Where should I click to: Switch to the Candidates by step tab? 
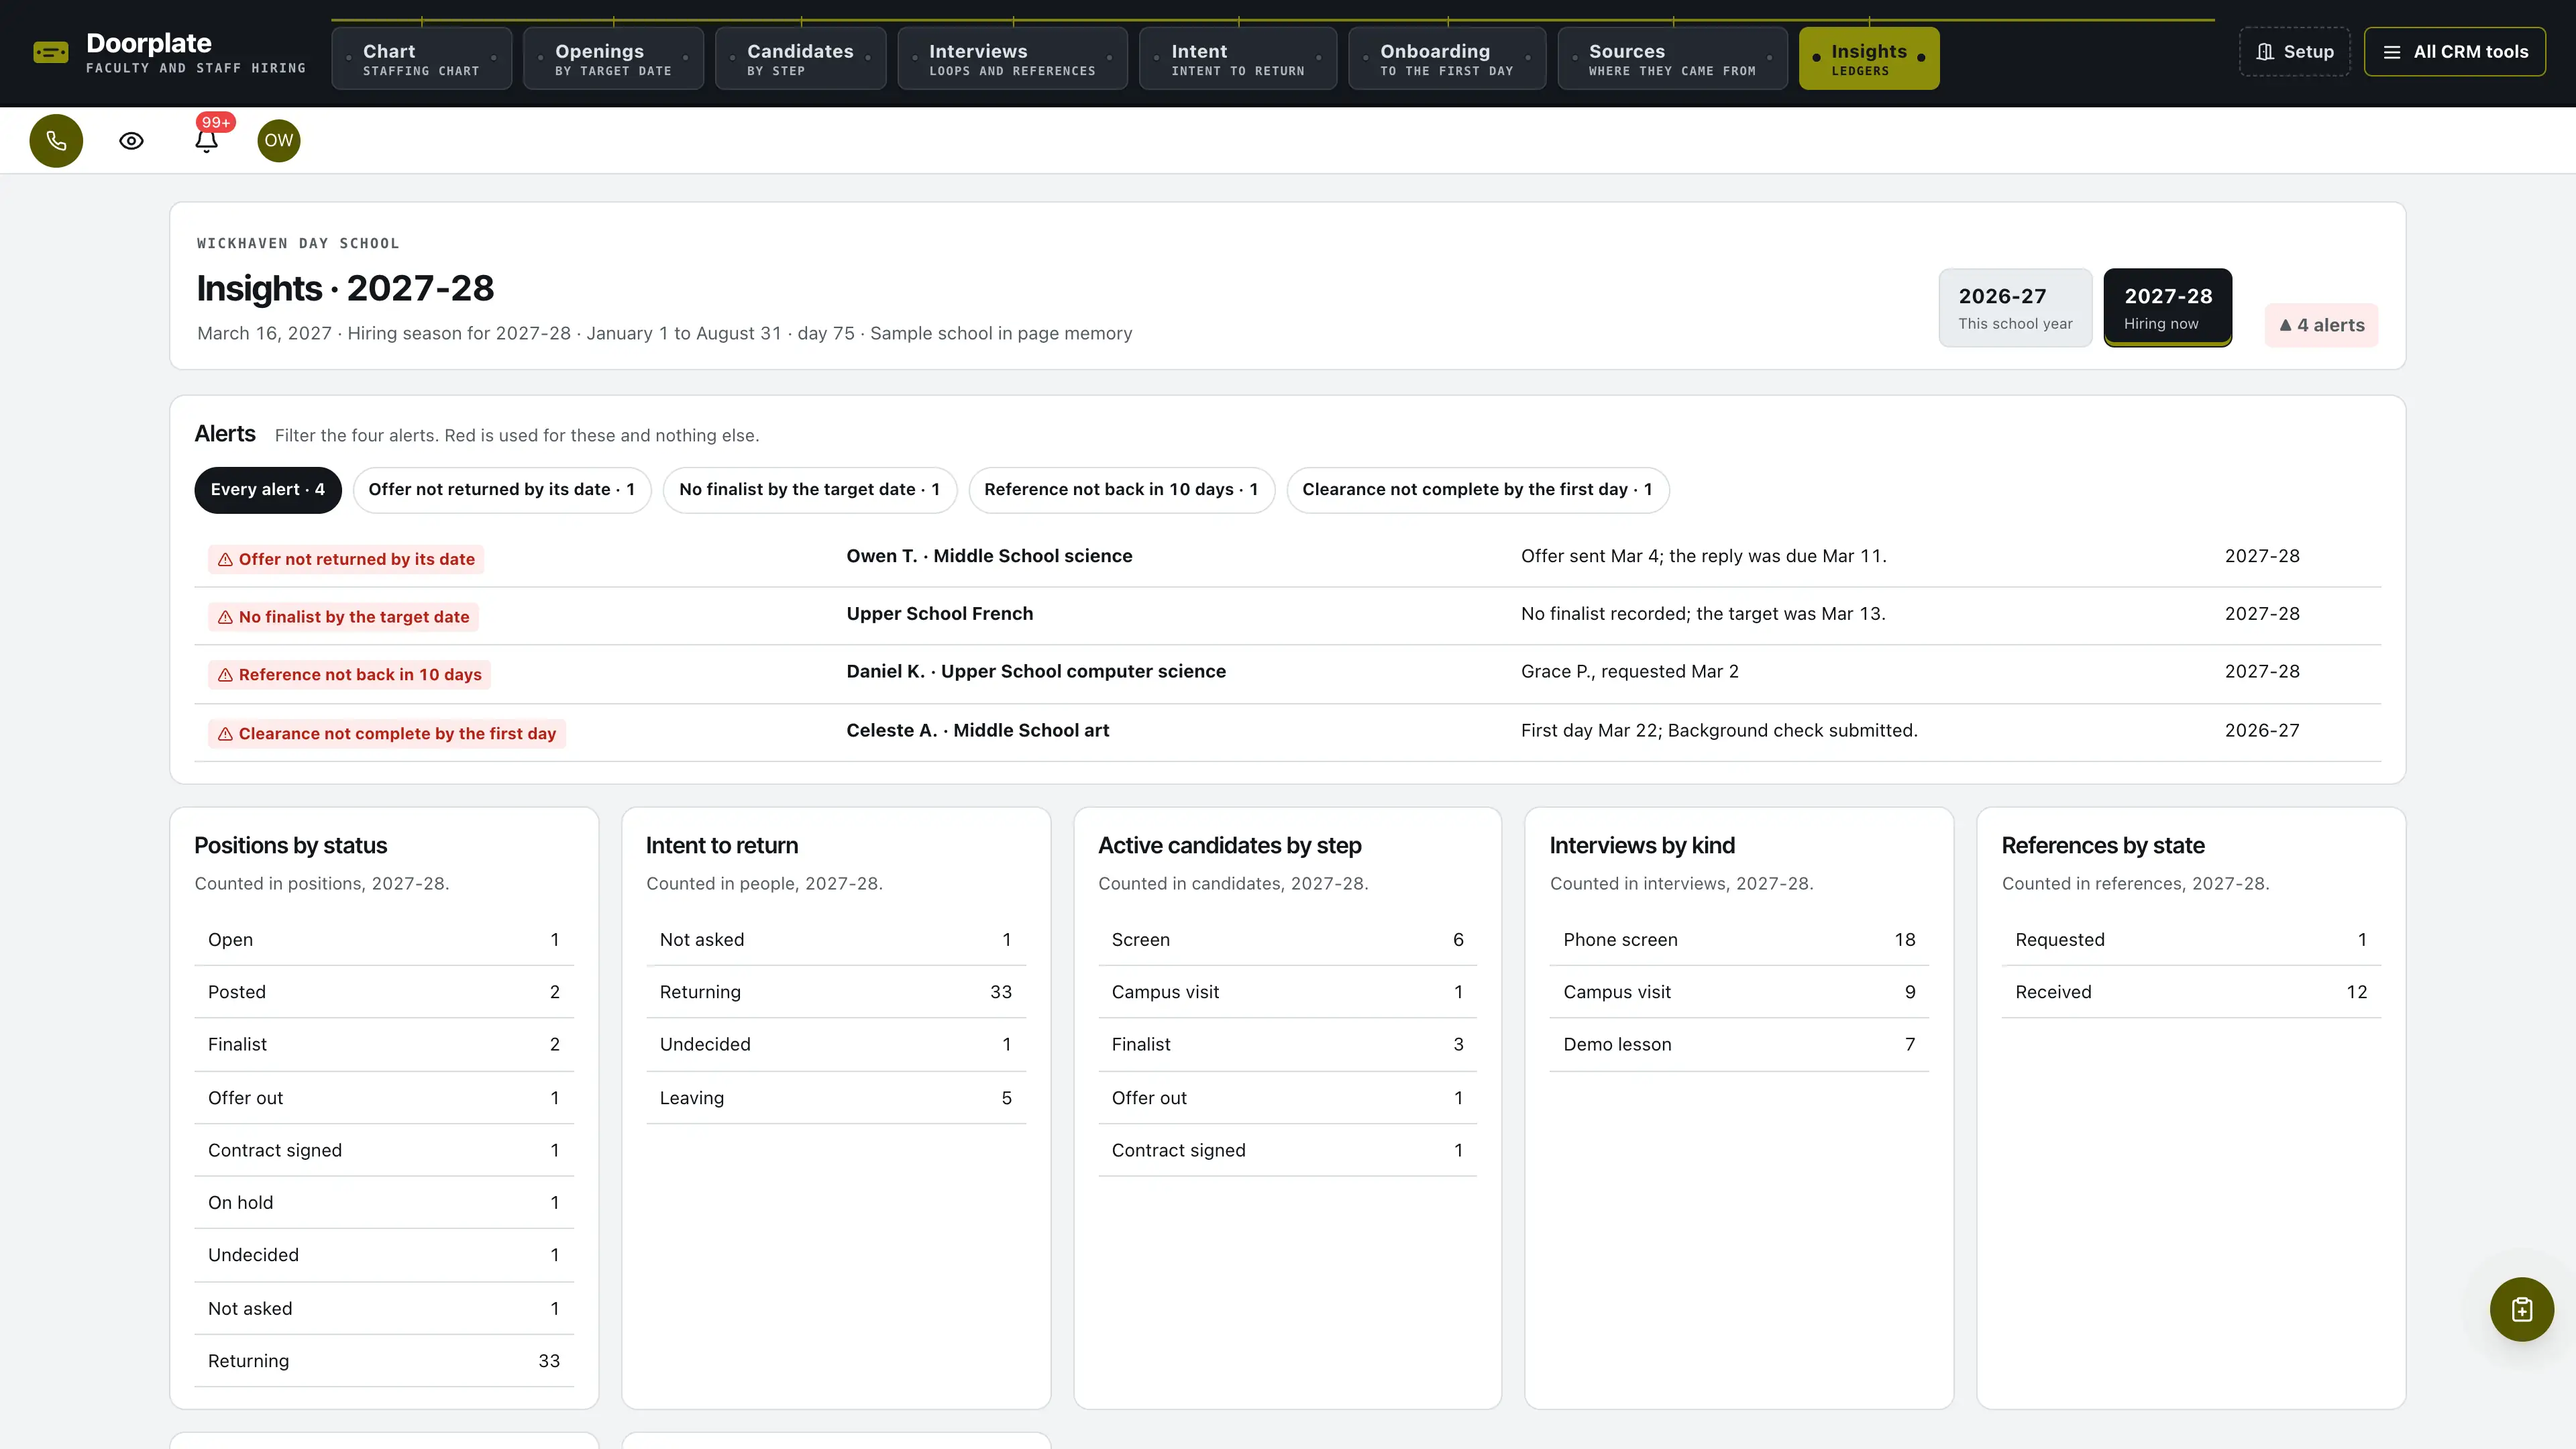tap(800, 59)
